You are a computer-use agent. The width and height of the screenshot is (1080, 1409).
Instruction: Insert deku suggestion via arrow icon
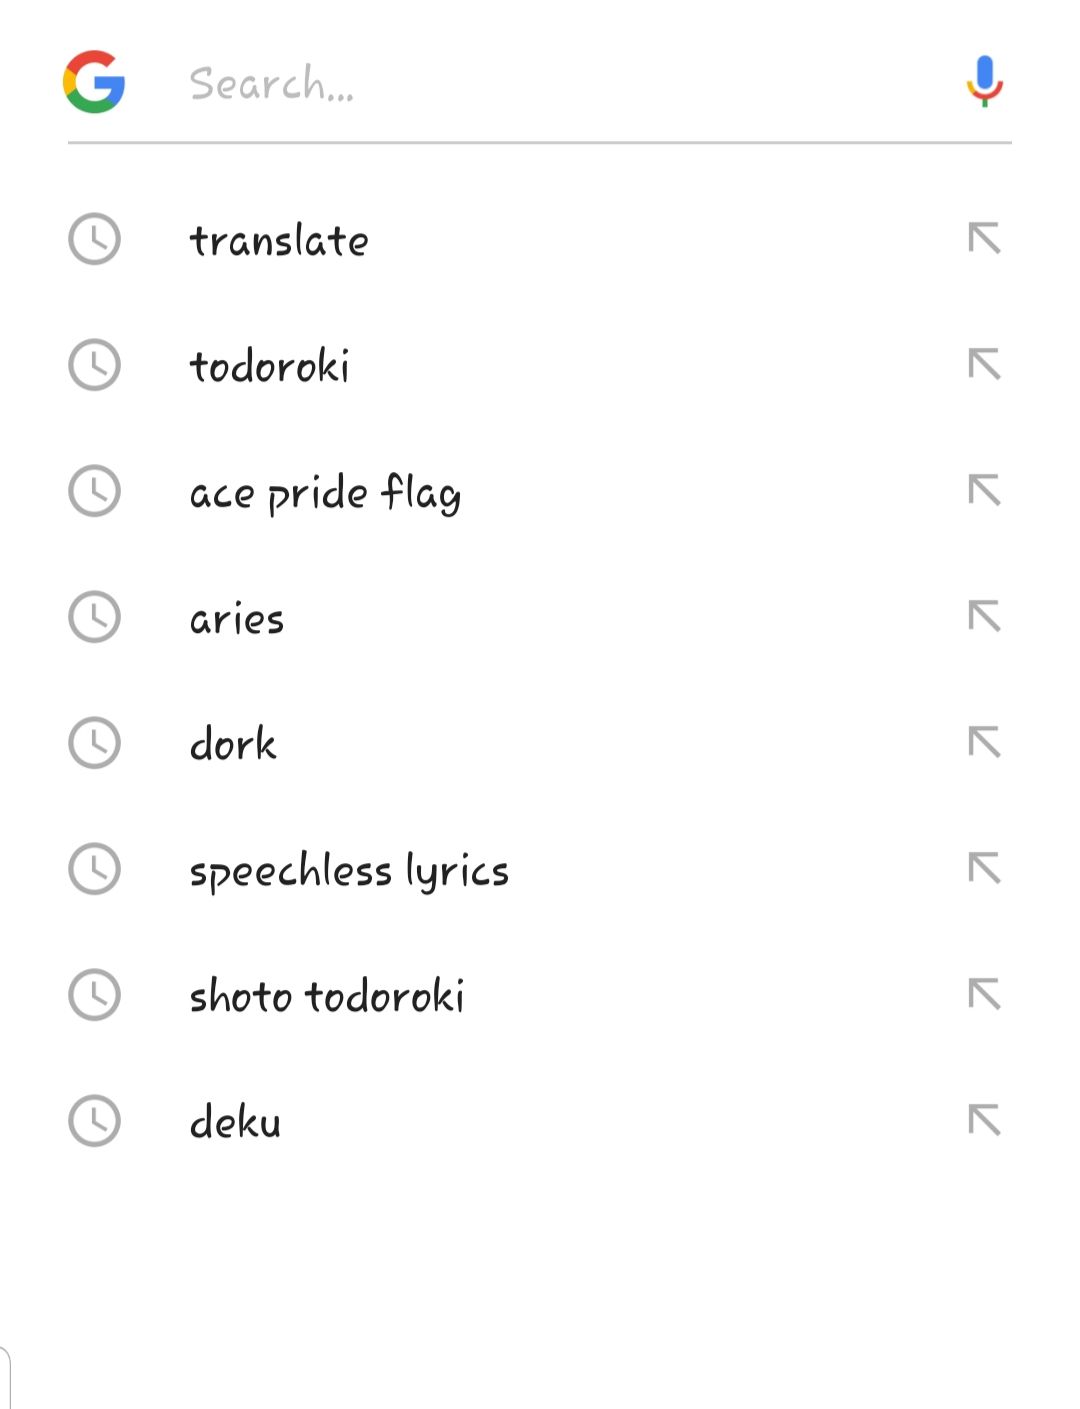(x=985, y=1121)
